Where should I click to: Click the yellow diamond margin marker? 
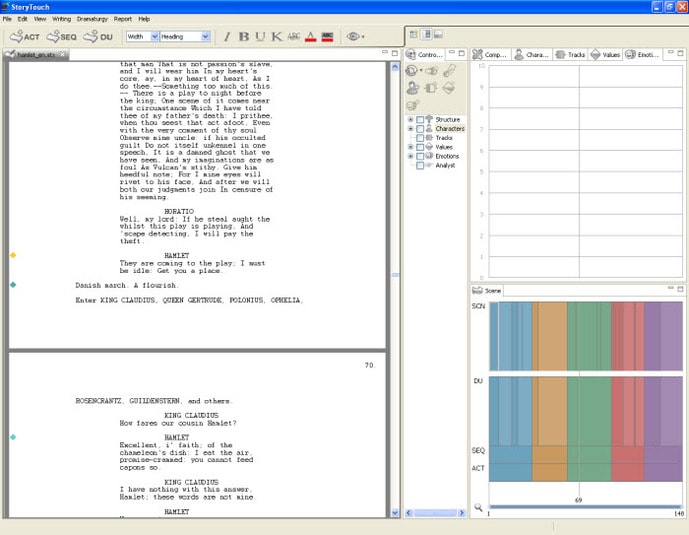coord(13,255)
